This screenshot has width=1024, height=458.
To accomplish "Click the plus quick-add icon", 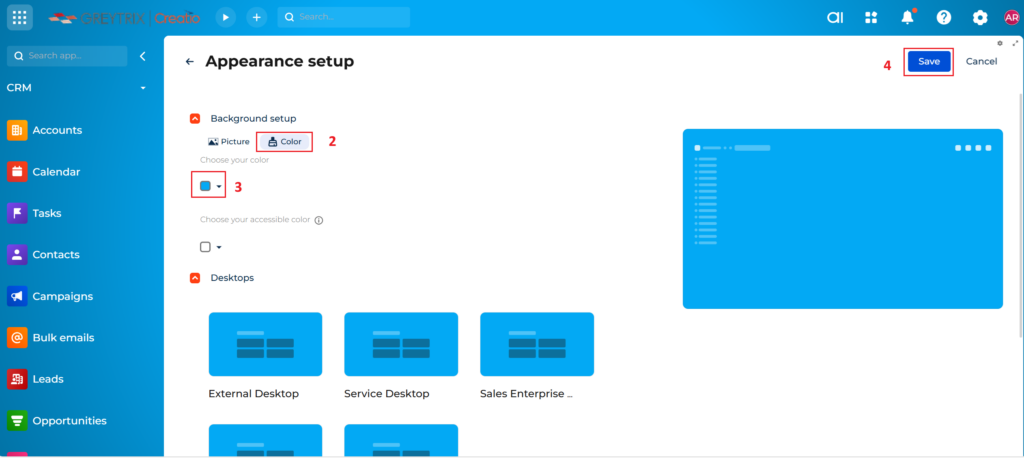I will [x=257, y=17].
